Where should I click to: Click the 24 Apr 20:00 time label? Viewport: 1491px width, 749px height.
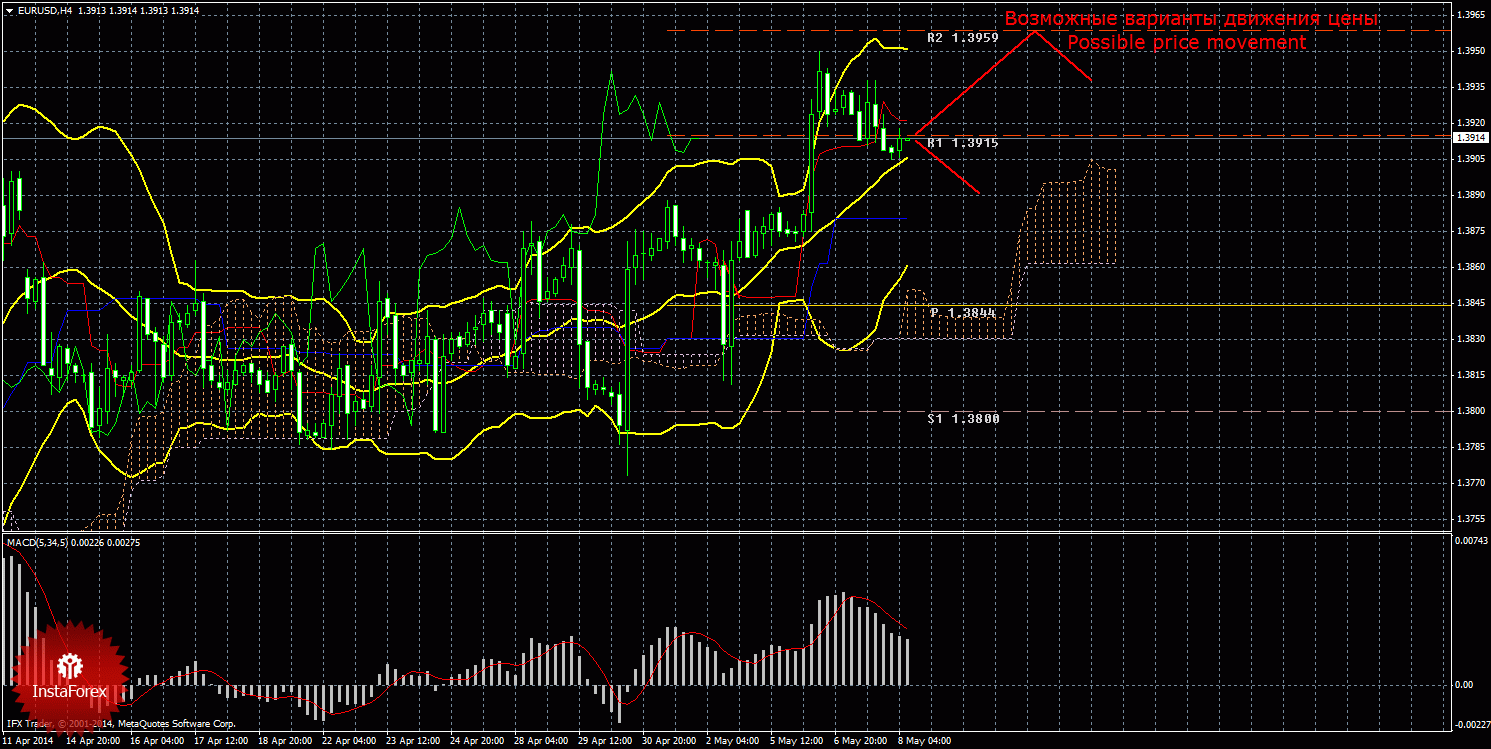click(477, 742)
